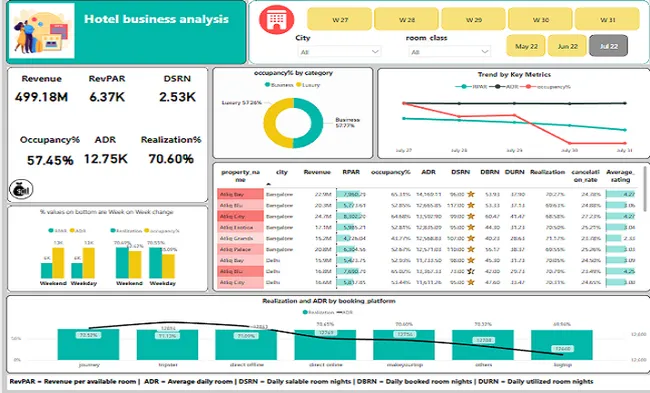Sort table by the table's DSRN column header
The width and height of the screenshot is (650, 393).
(461, 172)
